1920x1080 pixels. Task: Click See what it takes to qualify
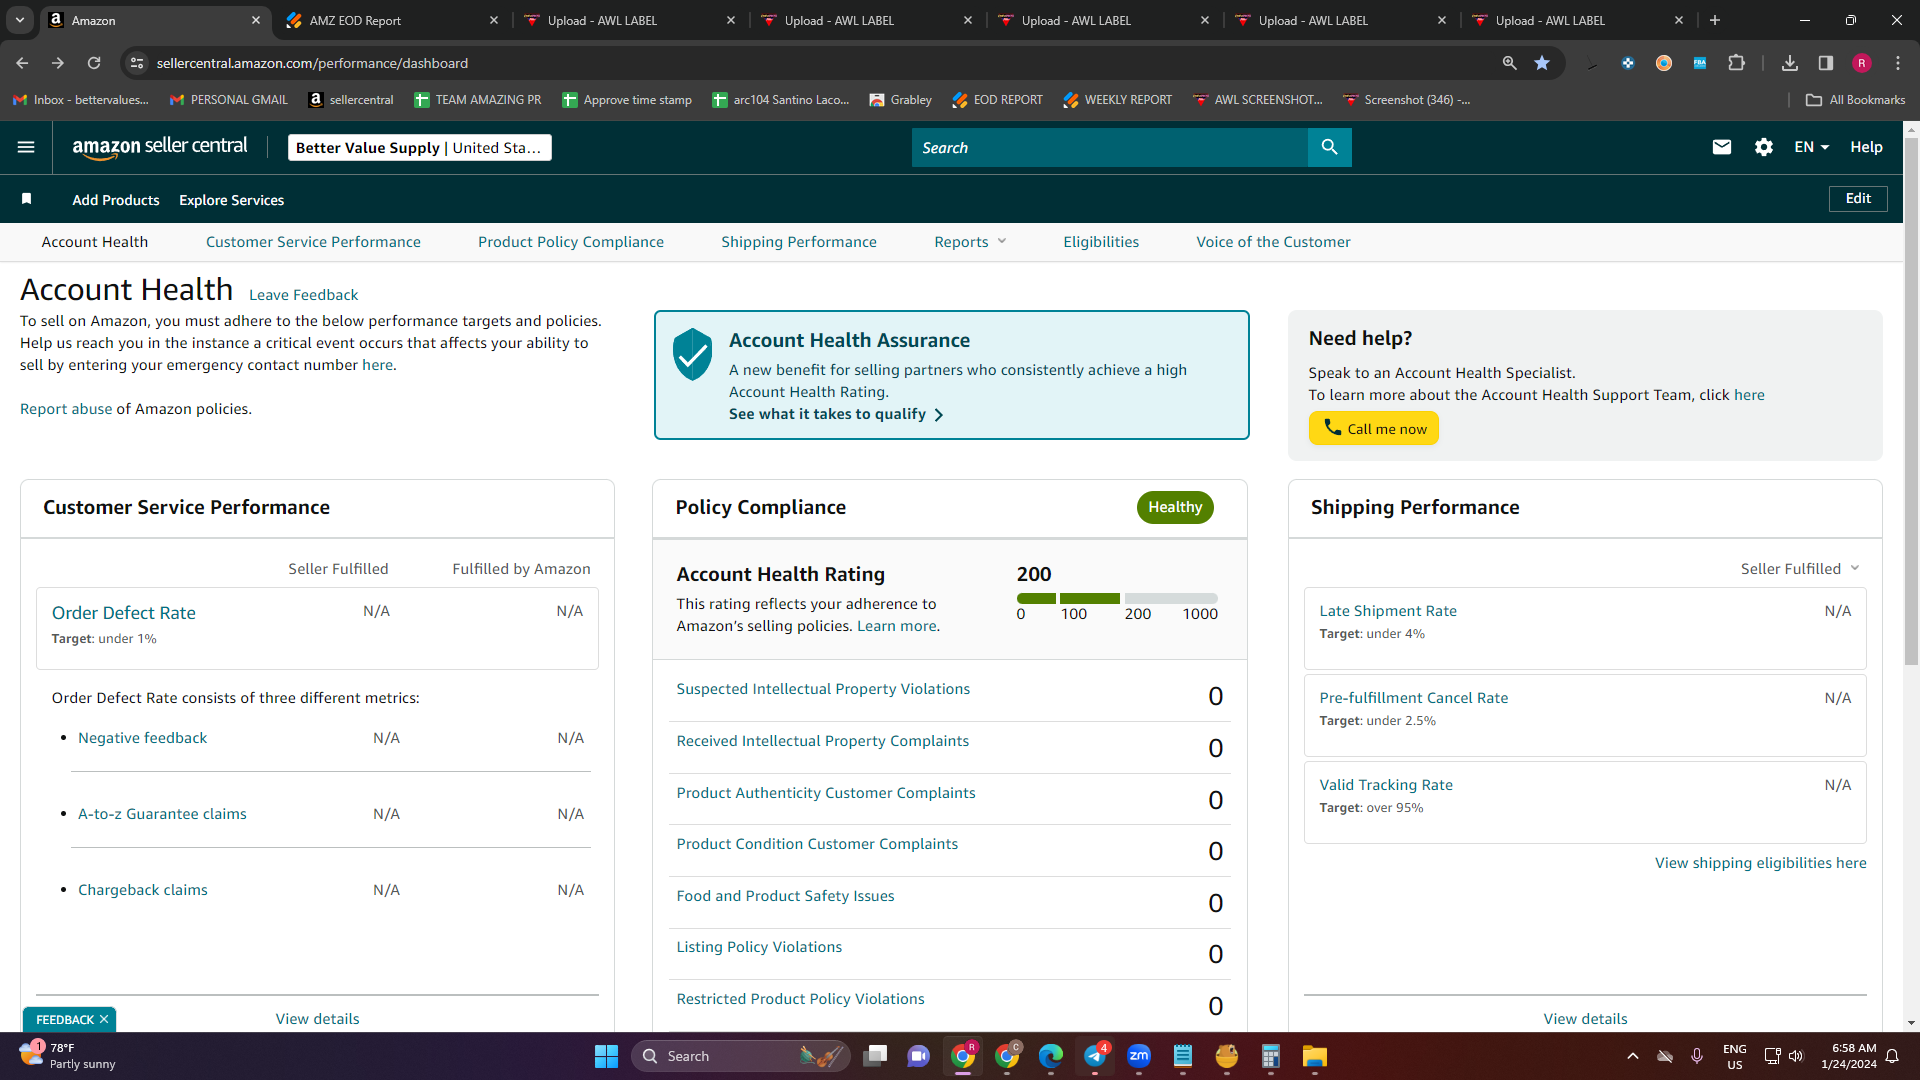[x=836, y=414]
